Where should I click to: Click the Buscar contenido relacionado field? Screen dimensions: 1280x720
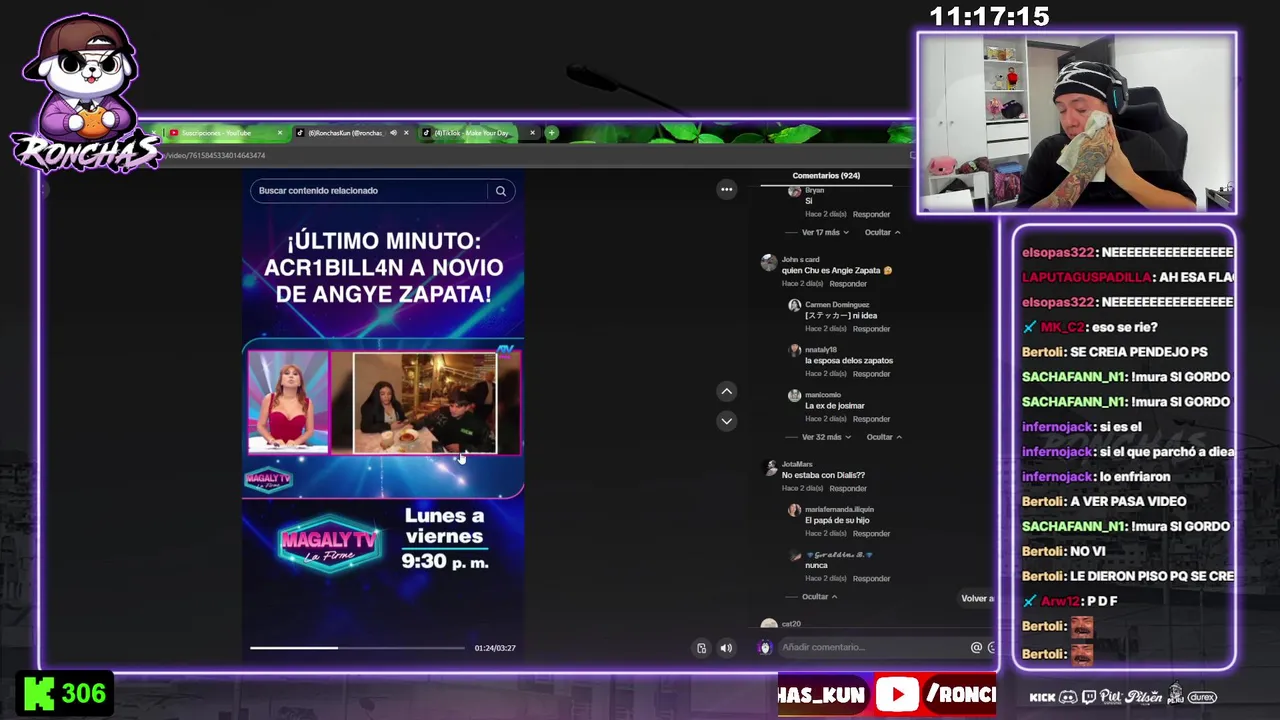pyautogui.click(x=370, y=191)
